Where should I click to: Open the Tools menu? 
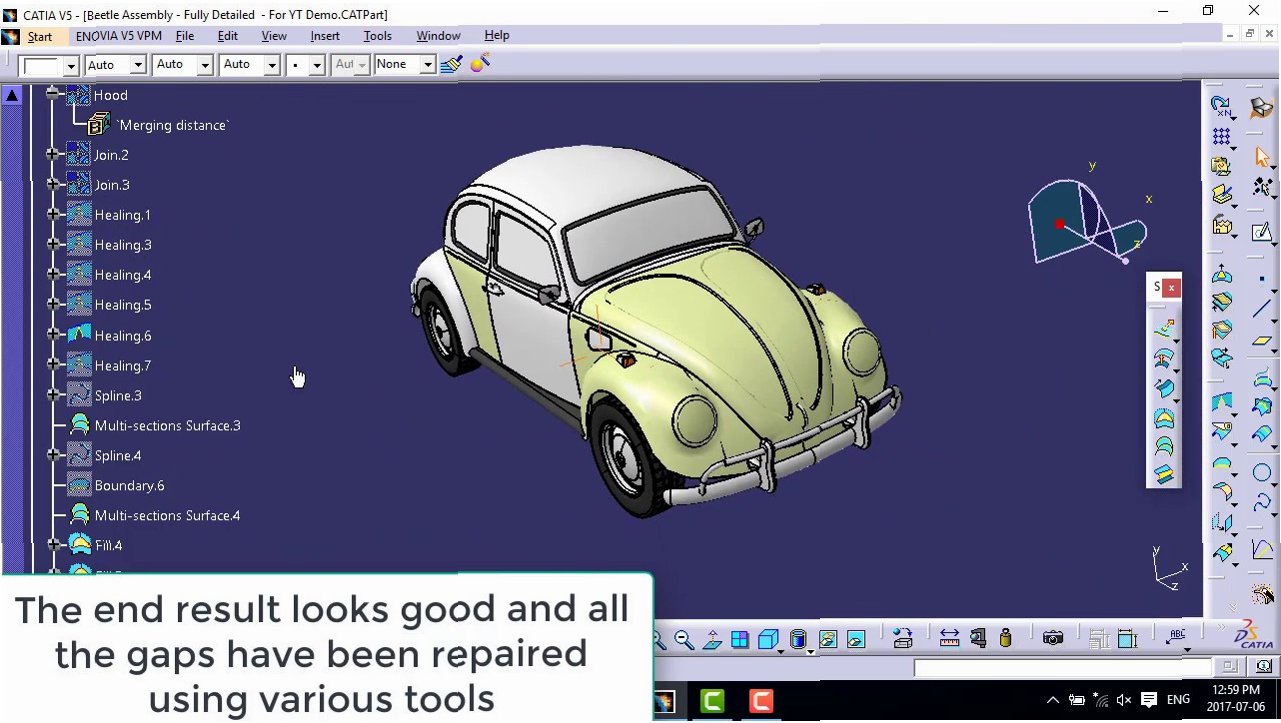tap(377, 35)
